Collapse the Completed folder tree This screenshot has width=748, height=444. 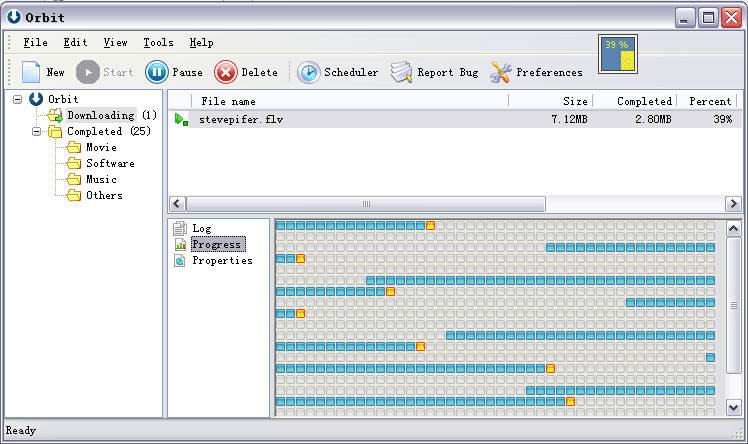(x=36, y=131)
